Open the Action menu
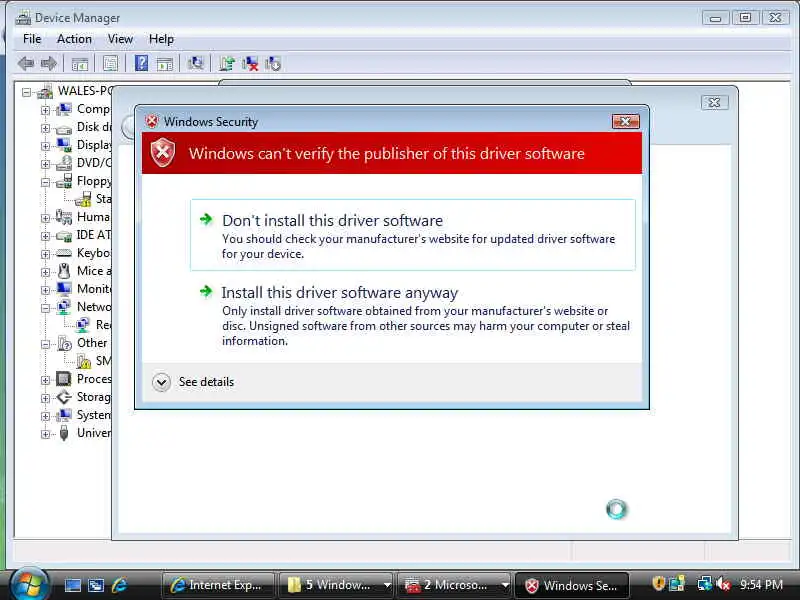This screenshot has height=600, width=800. click(74, 39)
